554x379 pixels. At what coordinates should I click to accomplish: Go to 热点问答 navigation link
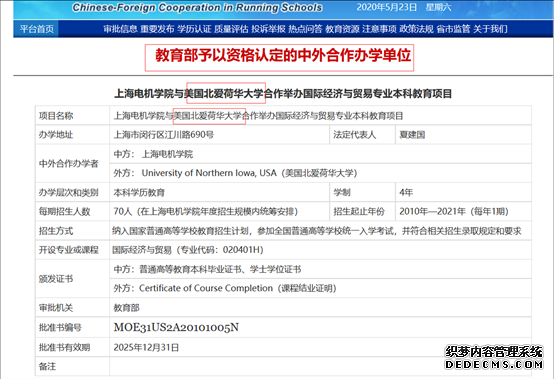click(x=305, y=29)
